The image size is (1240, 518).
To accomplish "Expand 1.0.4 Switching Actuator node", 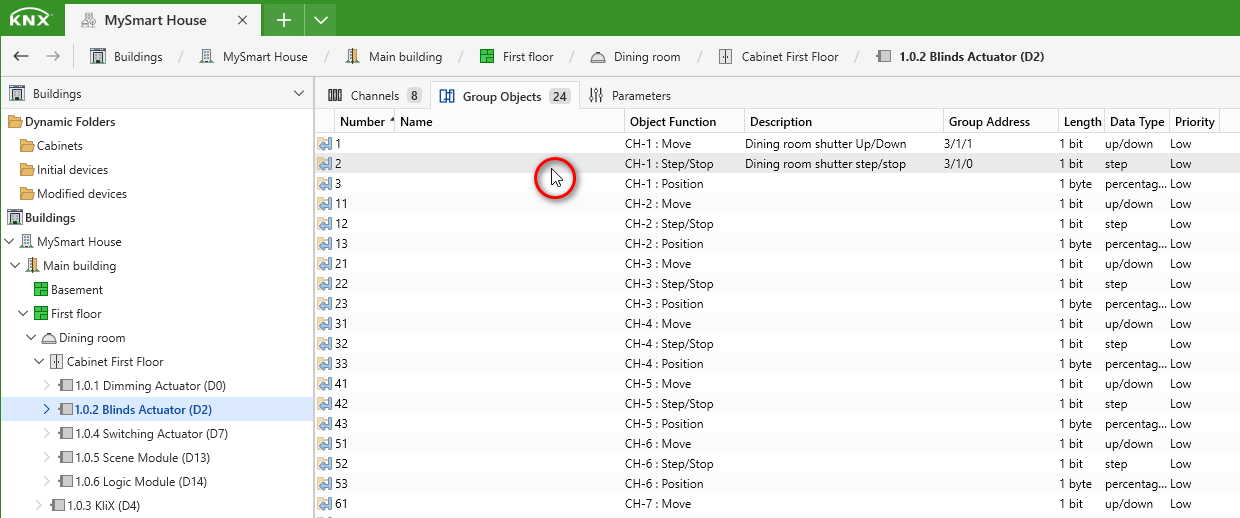I will [47, 434].
